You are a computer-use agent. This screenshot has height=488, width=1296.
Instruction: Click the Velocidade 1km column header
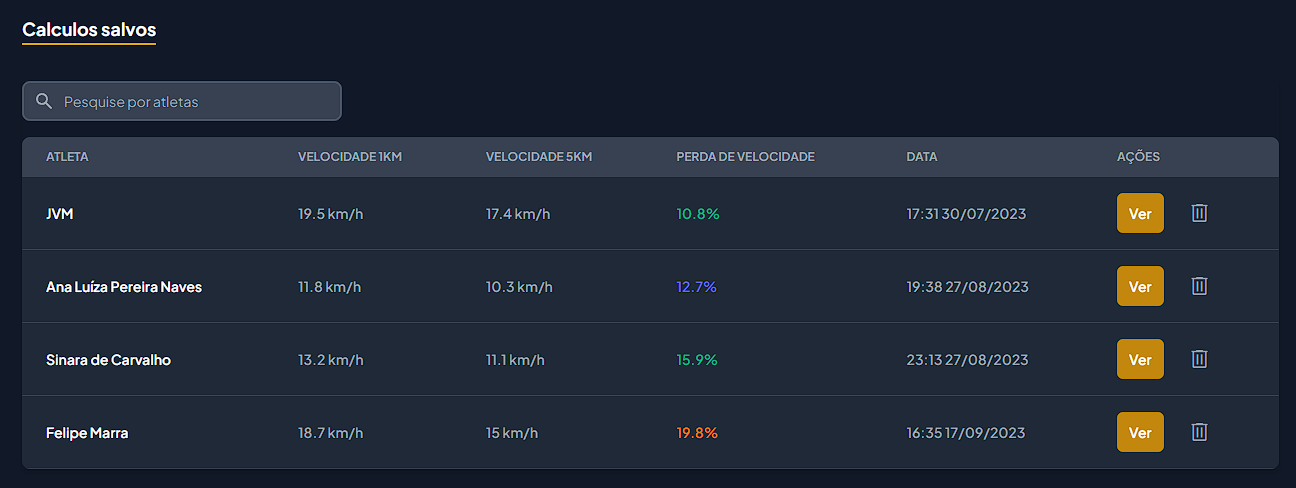point(349,157)
